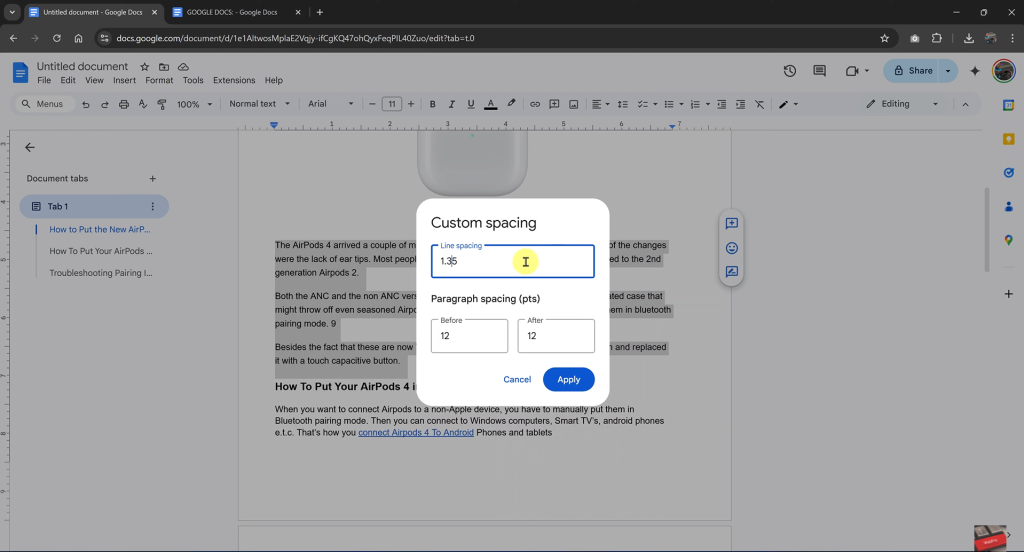Close the document tabs panel with back arrow
1024x552 pixels.
30,147
